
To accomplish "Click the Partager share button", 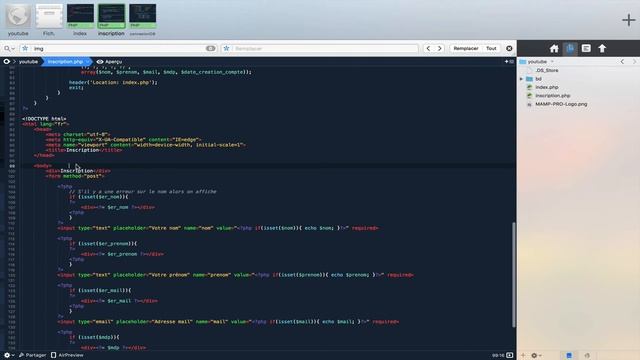I will (32, 355).
